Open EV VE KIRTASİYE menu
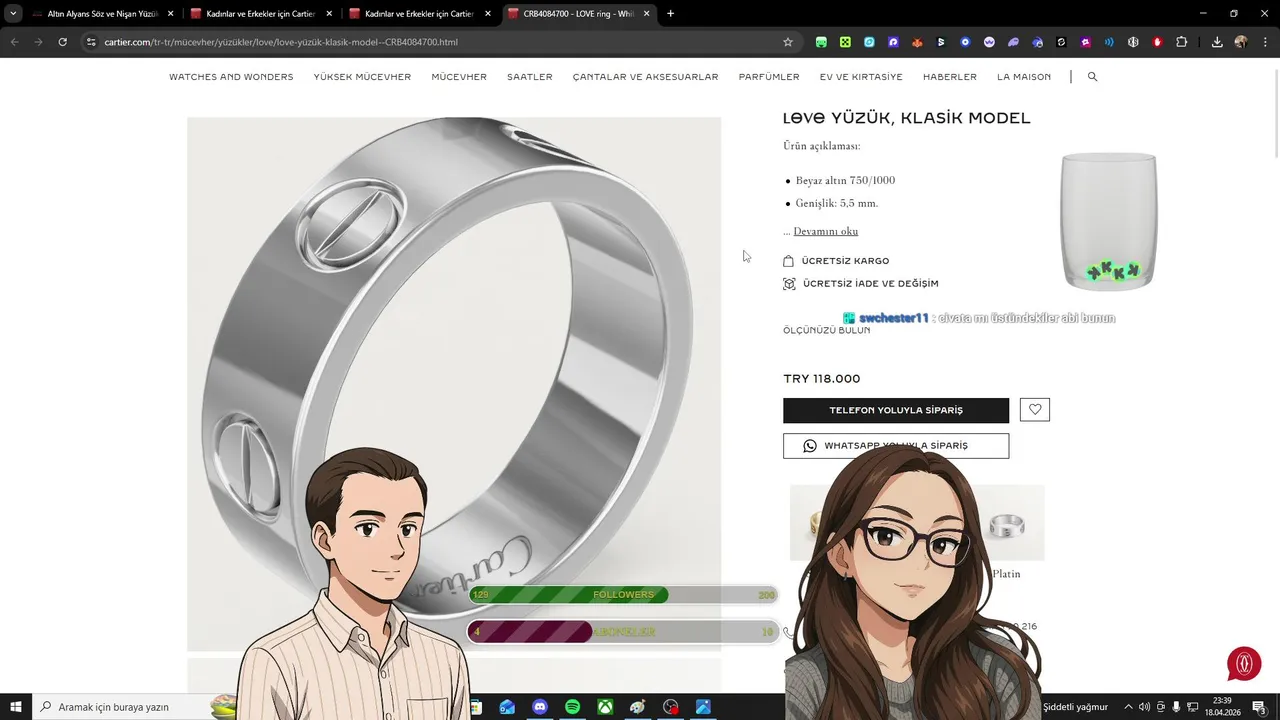The image size is (1280, 720). [861, 77]
